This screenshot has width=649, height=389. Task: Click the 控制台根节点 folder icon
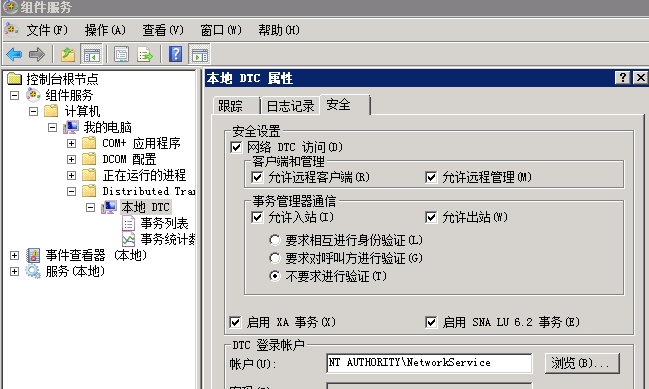point(14,78)
